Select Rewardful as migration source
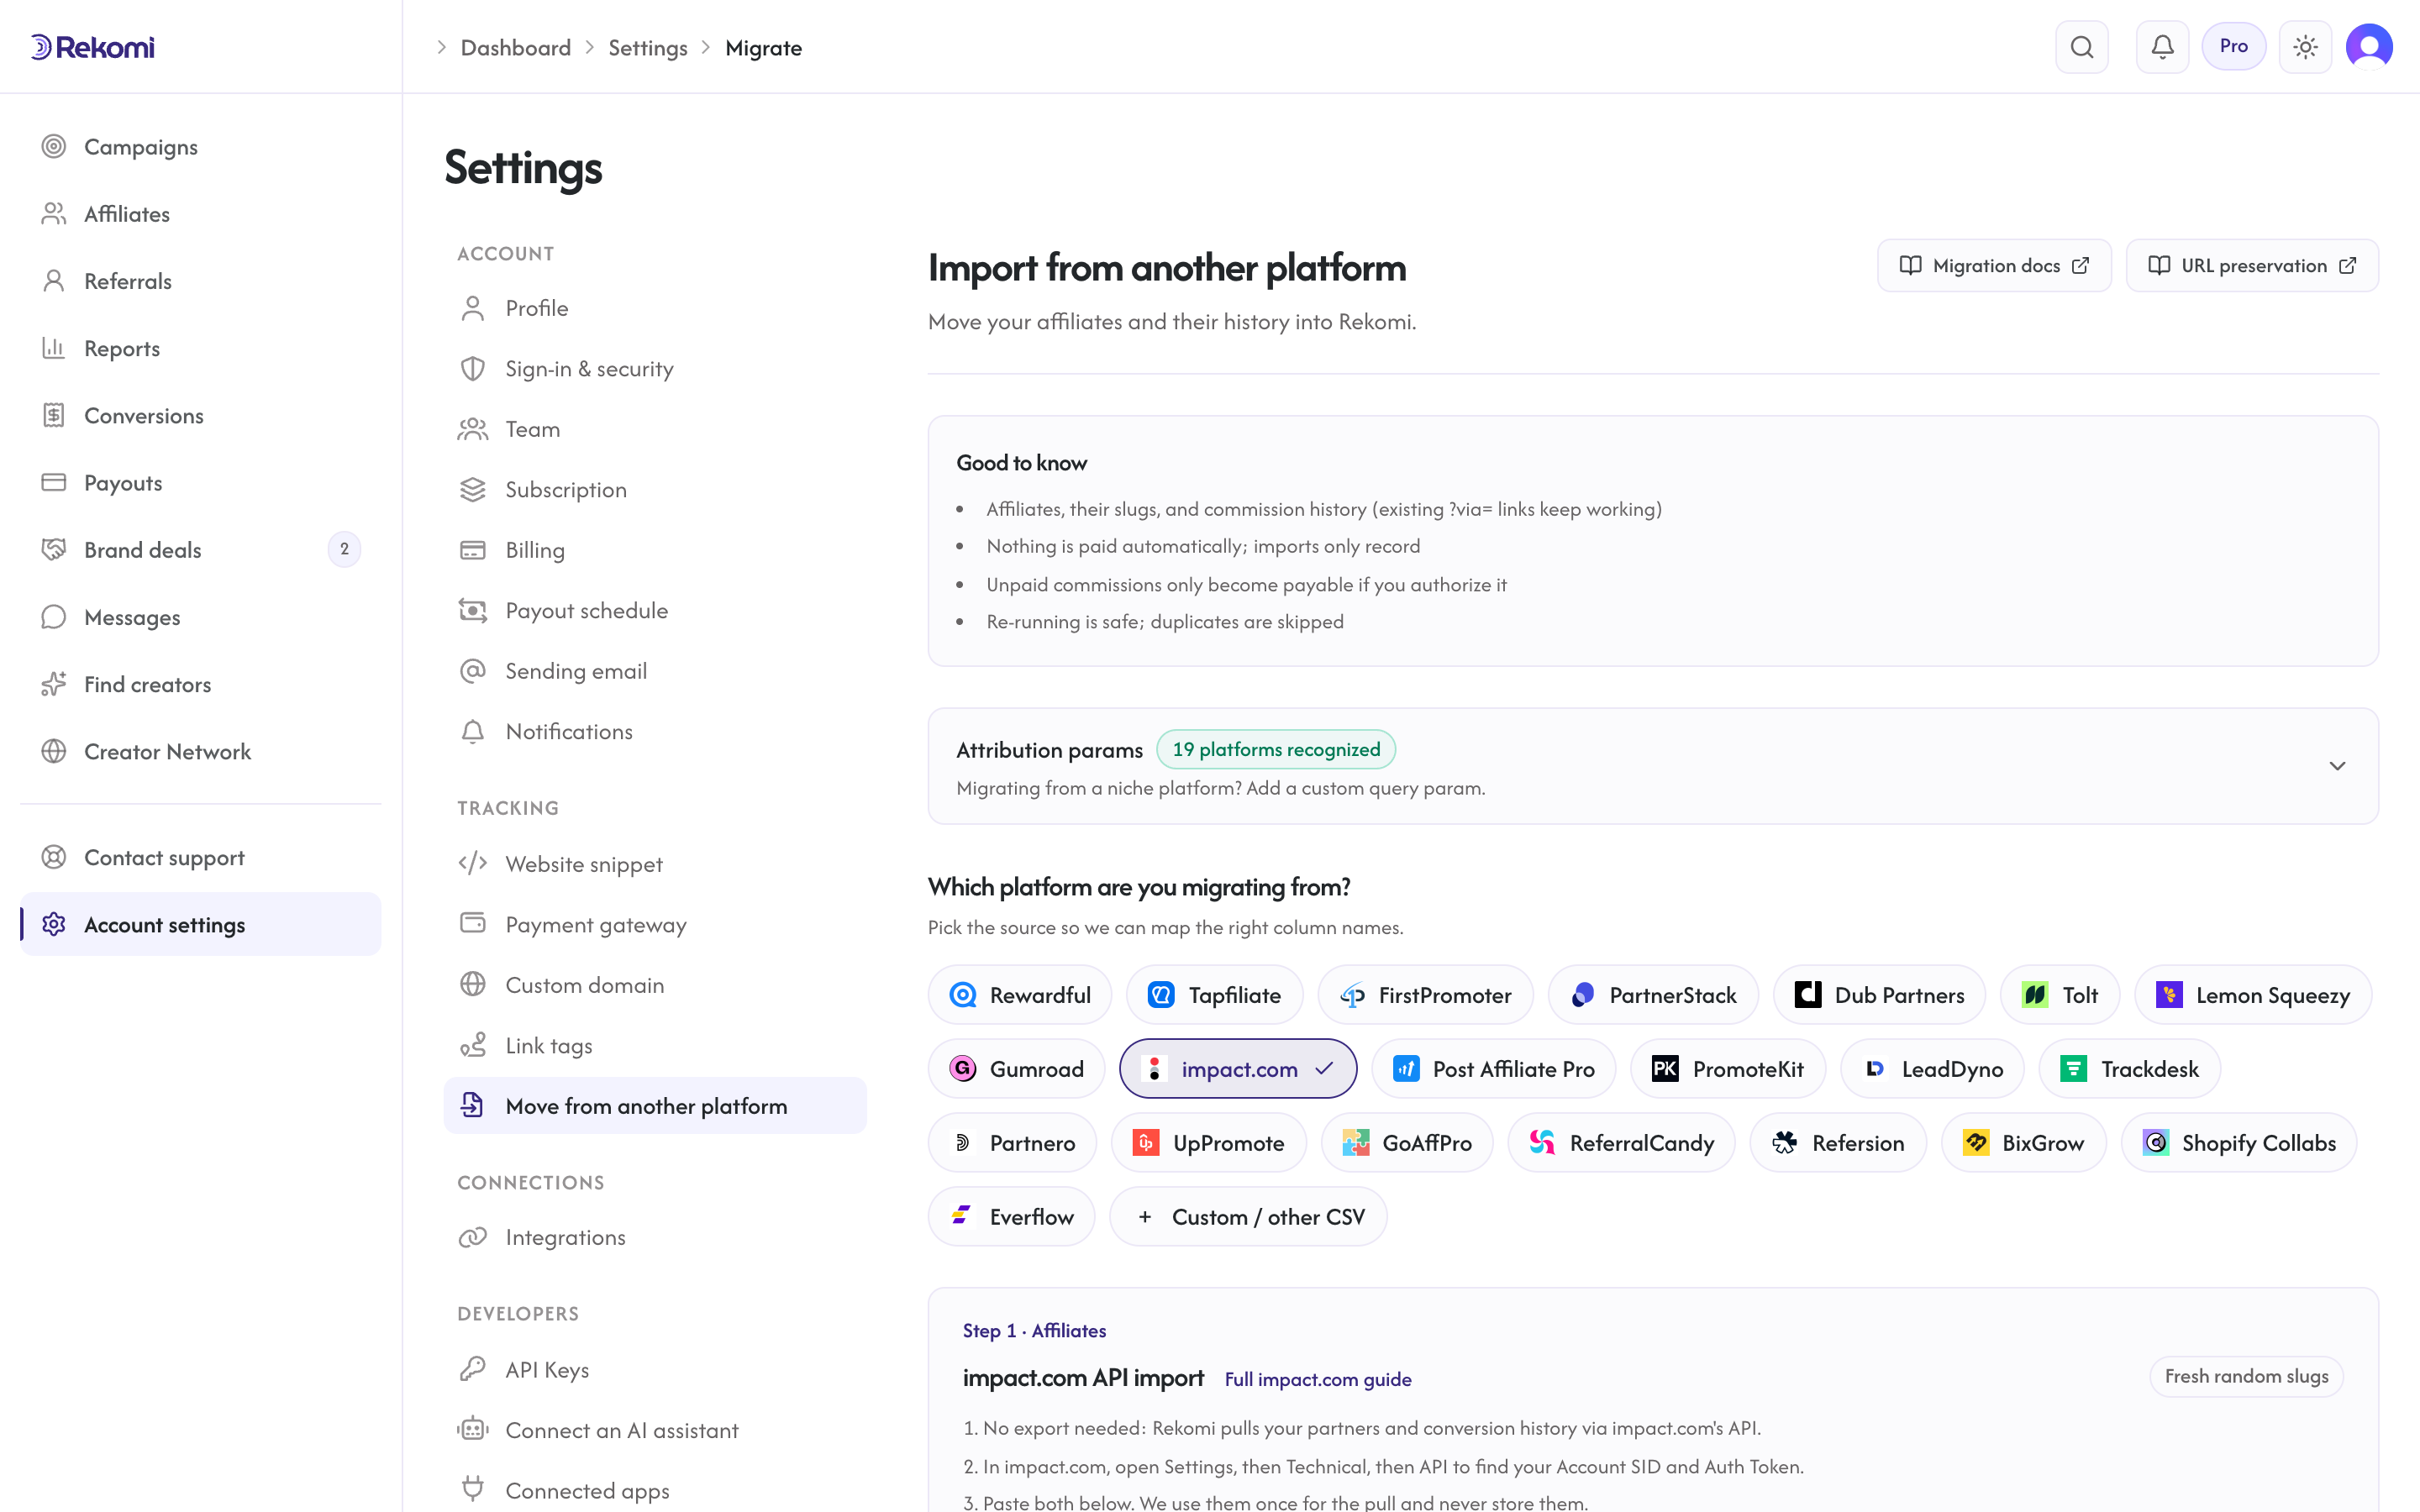 click(x=1019, y=995)
